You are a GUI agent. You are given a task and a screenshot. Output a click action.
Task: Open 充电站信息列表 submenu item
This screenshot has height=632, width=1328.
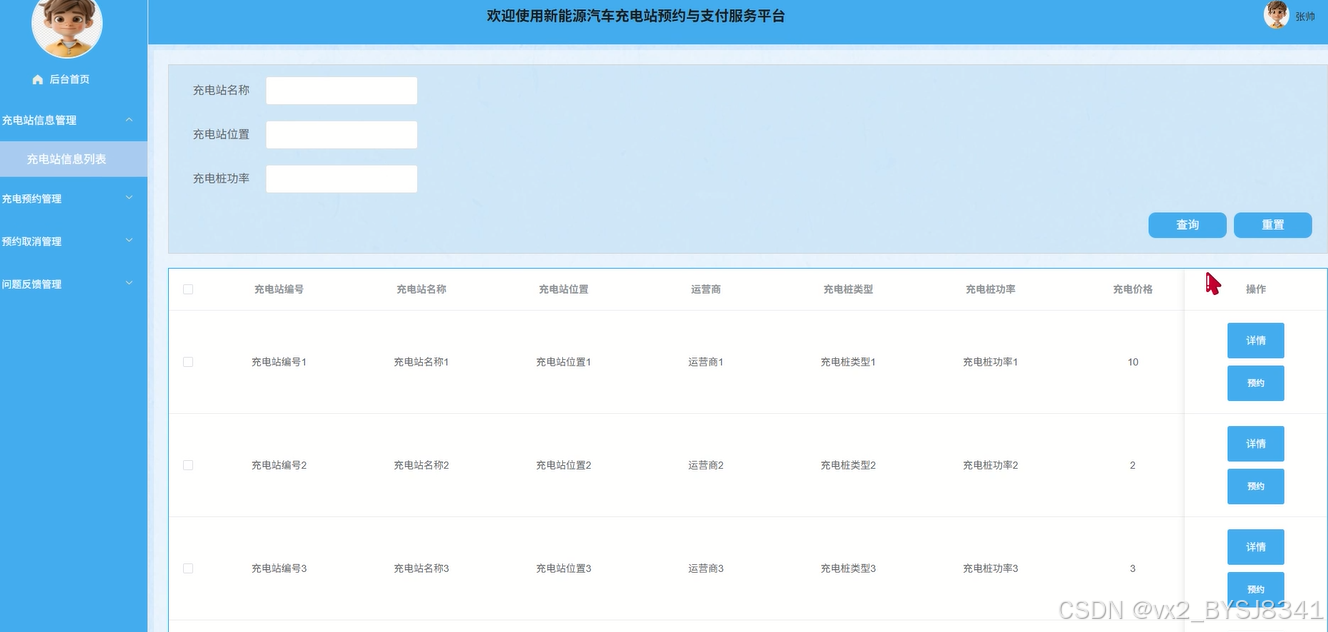[x=67, y=159]
